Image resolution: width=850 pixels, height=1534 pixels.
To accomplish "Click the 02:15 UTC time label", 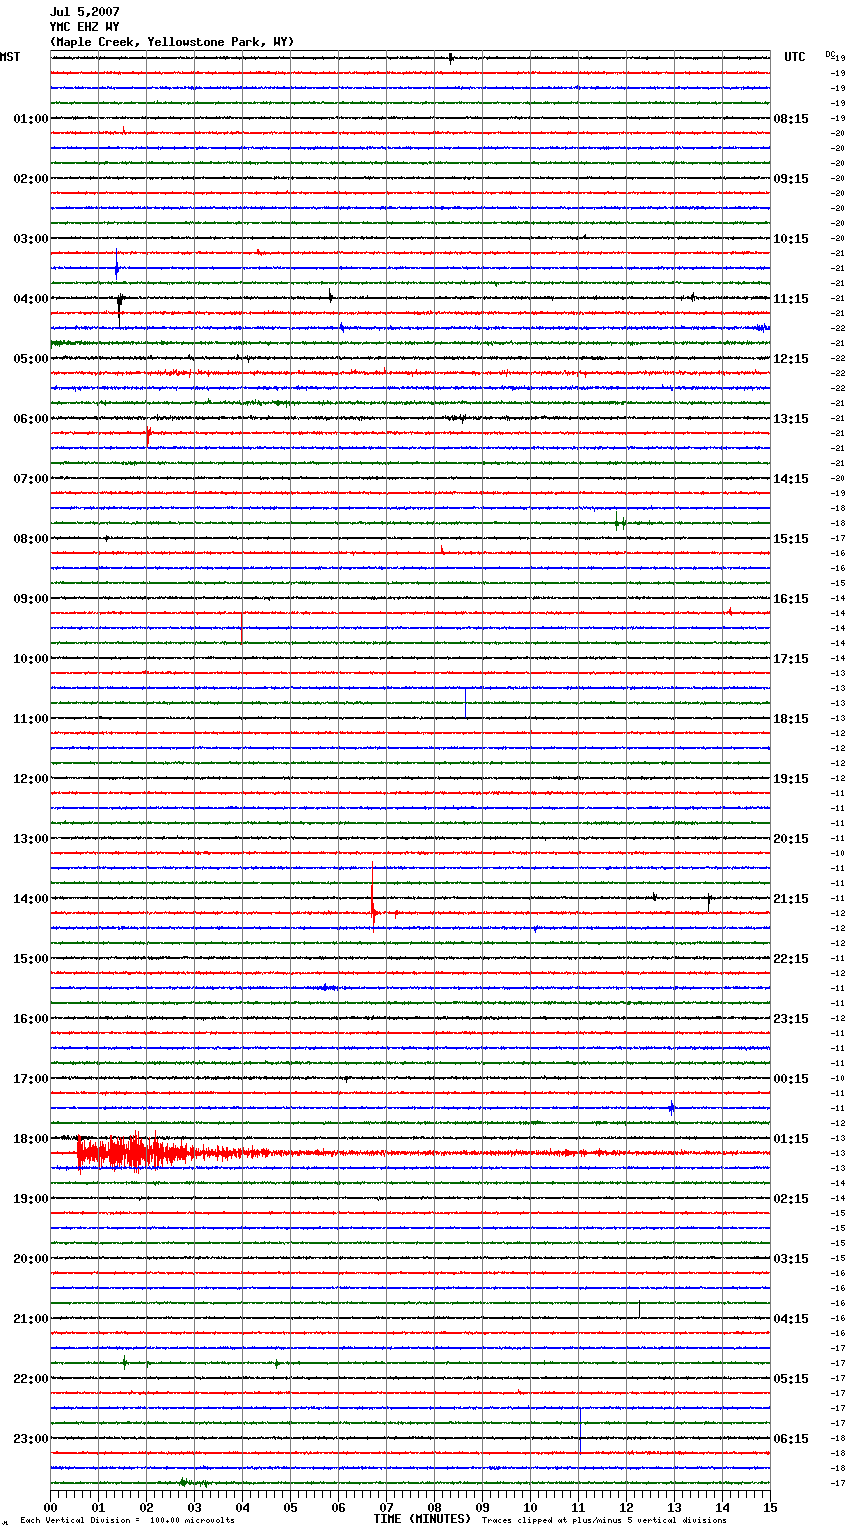I will 791,1199.
